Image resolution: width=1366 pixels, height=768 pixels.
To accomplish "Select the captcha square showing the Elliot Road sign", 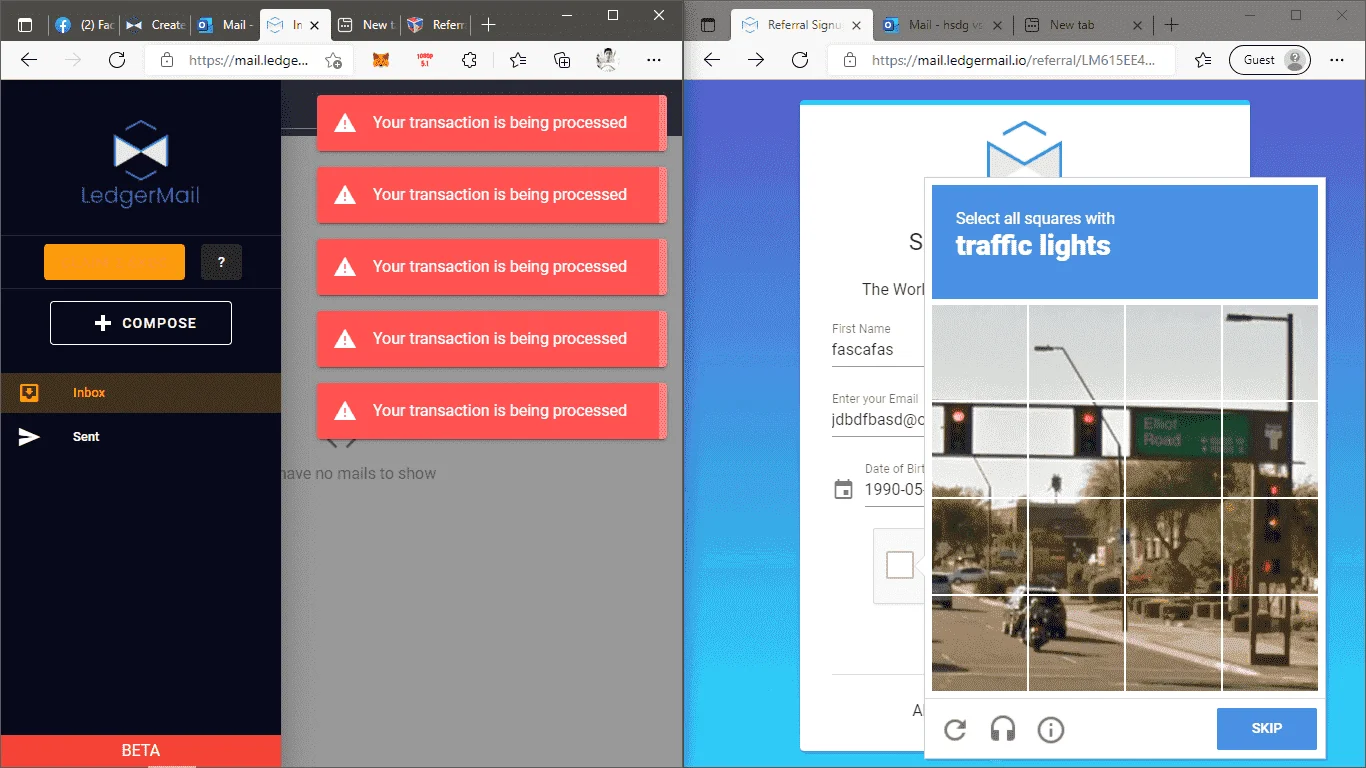I will coord(1173,449).
